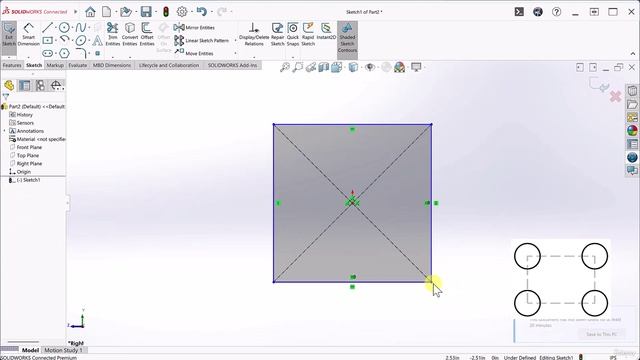Image resolution: width=640 pixels, height=360 pixels.
Task: Select the Point sketch tool
Action: tap(98, 53)
